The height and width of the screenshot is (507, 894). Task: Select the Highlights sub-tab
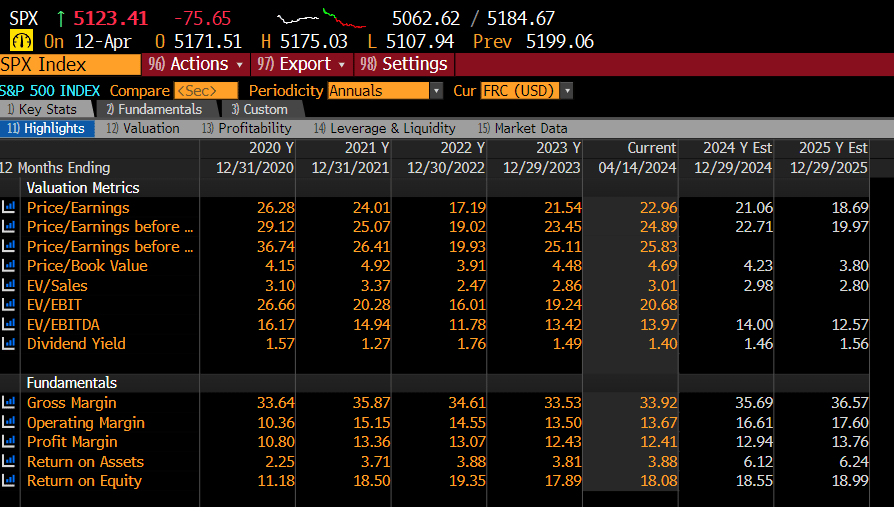pos(47,128)
